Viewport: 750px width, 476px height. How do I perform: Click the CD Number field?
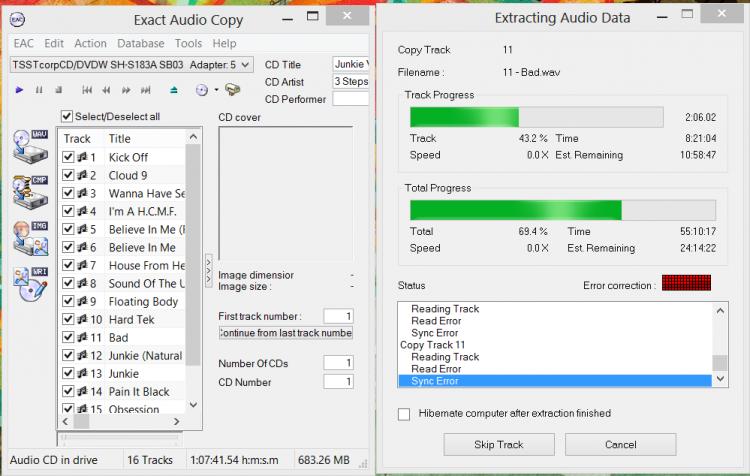(x=338, y=382)
